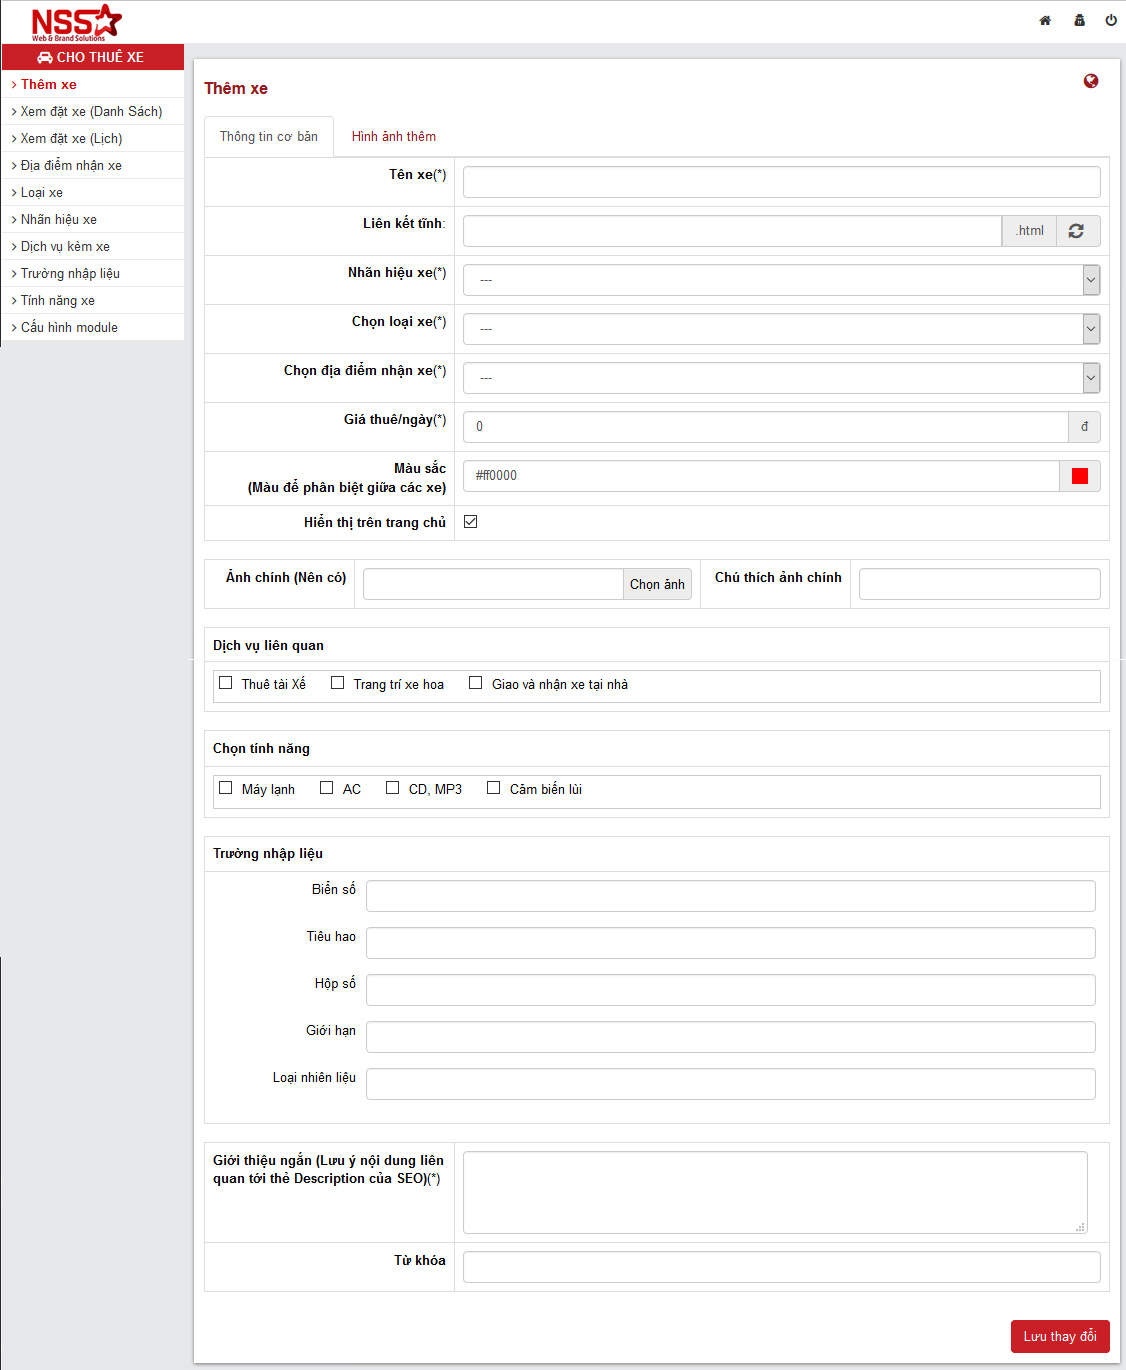Screen dimensions: 1126x1370
Task: Click the Lưu thay đổi button
Action: pyautogui.click(x=1059, y=1336)
